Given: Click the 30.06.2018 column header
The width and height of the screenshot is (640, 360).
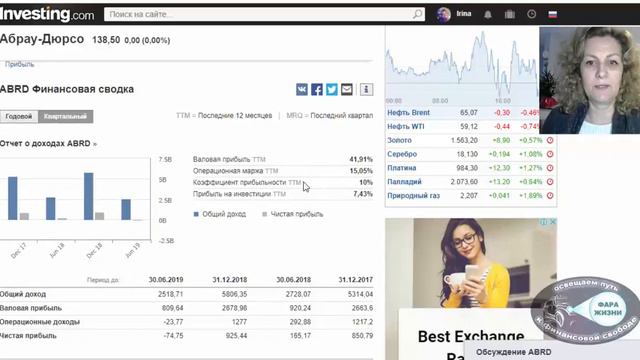Looking at the screenshot, I should (293, 280).
